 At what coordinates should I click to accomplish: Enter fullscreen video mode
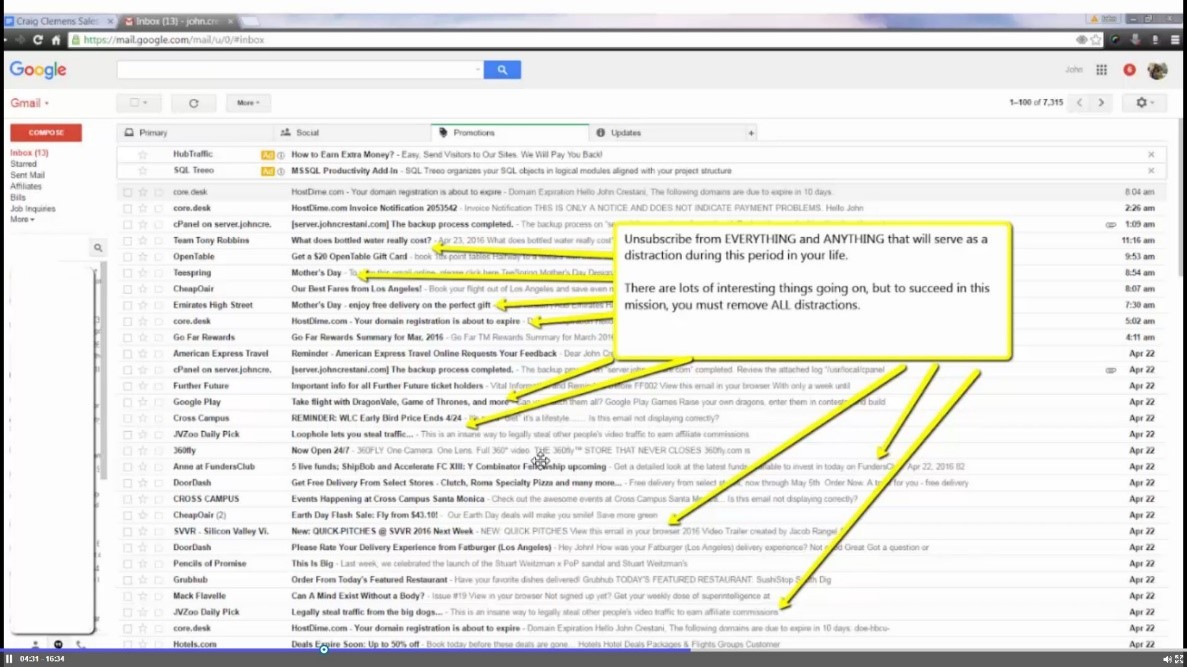click(x=1179, y=659)
